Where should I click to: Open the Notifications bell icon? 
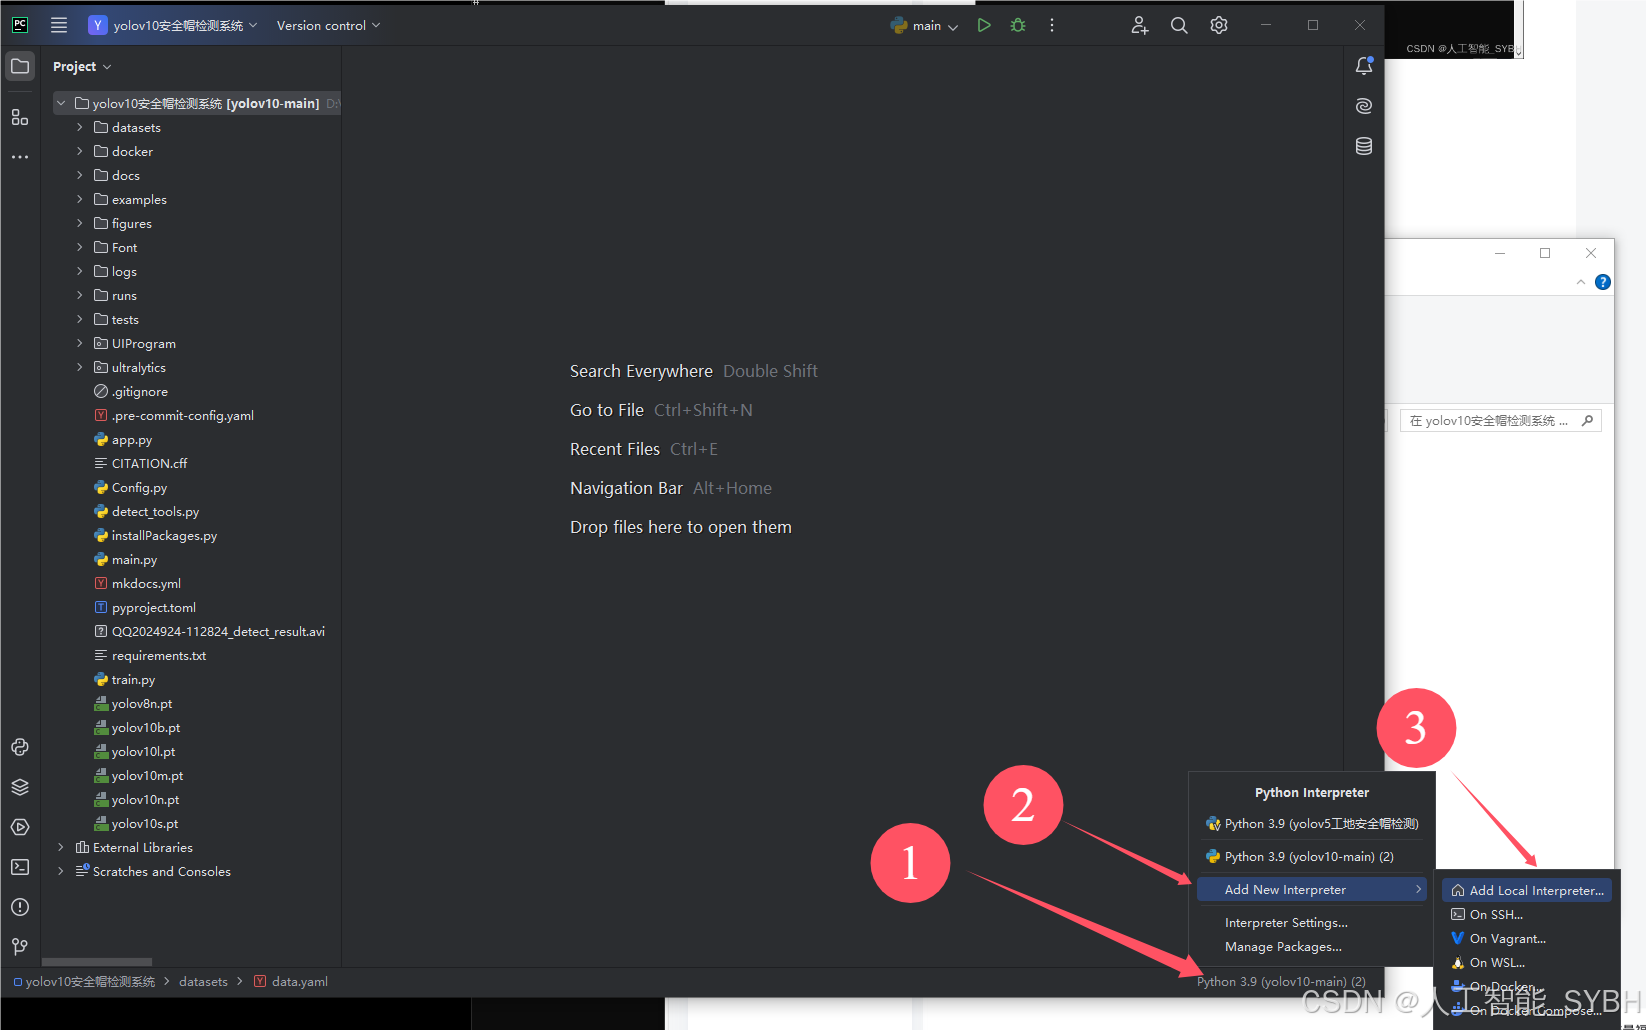click(x=1363, y=66)
